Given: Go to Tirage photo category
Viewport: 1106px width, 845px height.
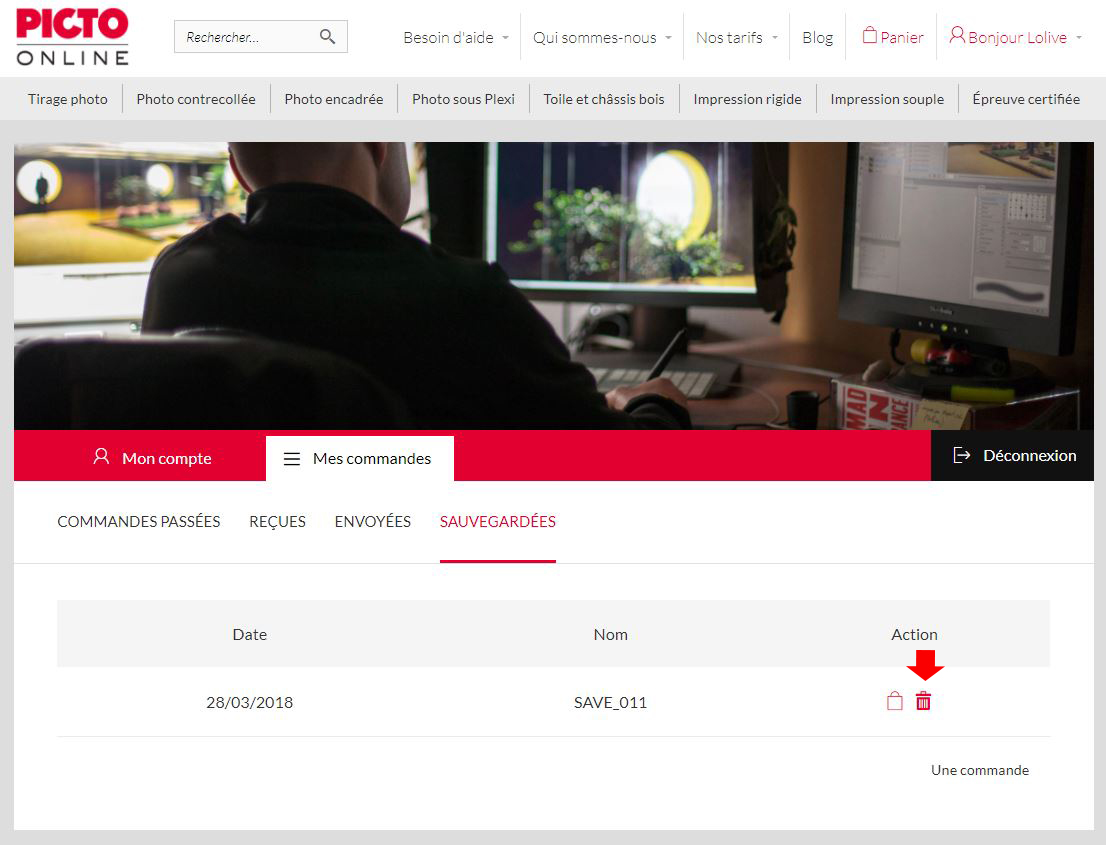Looking at the screenshot, I should coord(68,99).
